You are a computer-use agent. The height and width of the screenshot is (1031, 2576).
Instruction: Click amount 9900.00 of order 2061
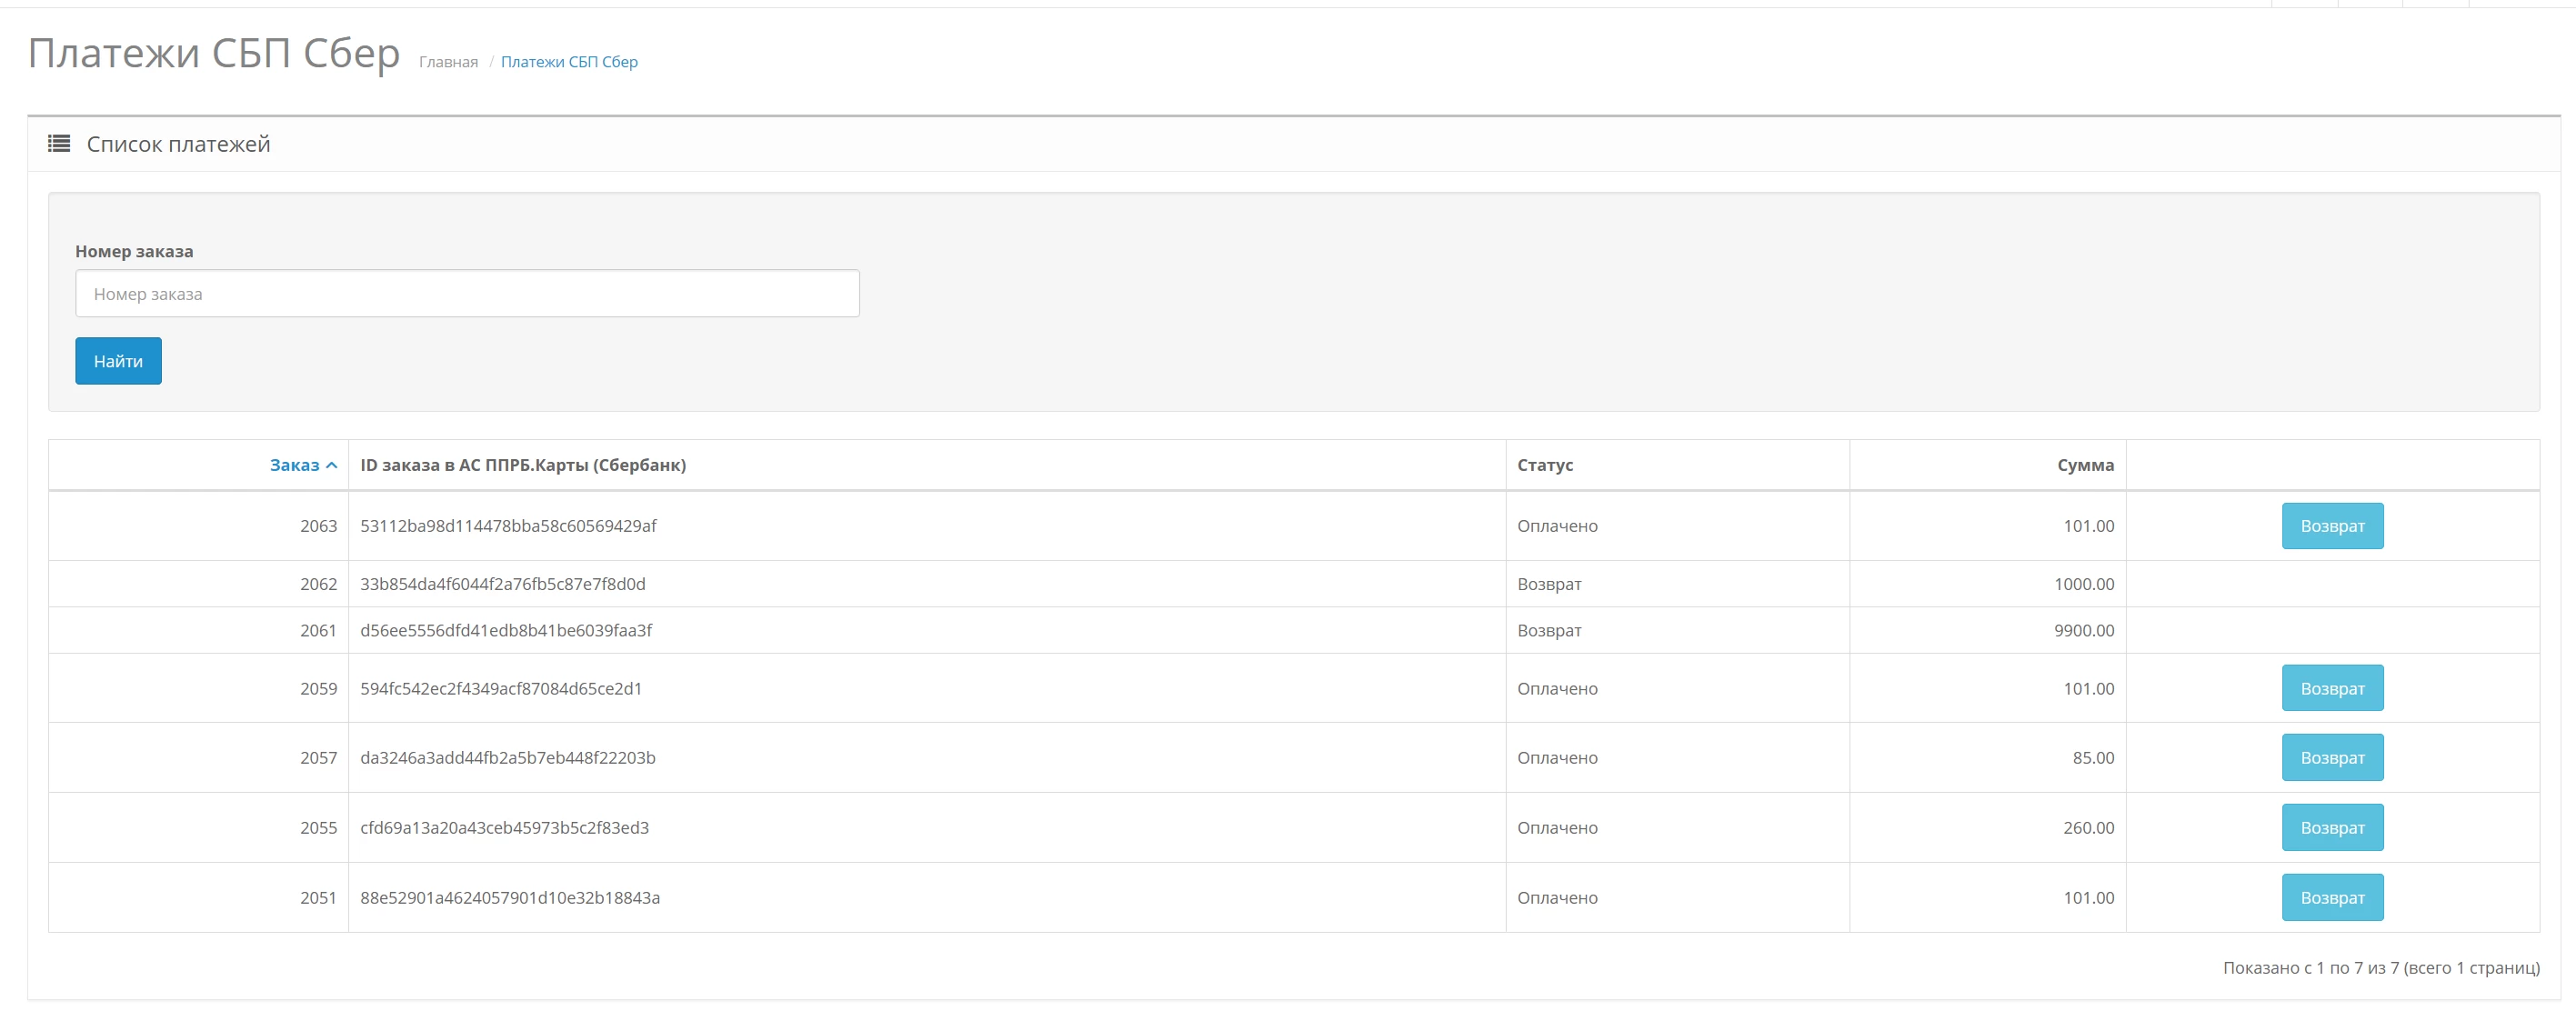click(x=2084, y=630)
